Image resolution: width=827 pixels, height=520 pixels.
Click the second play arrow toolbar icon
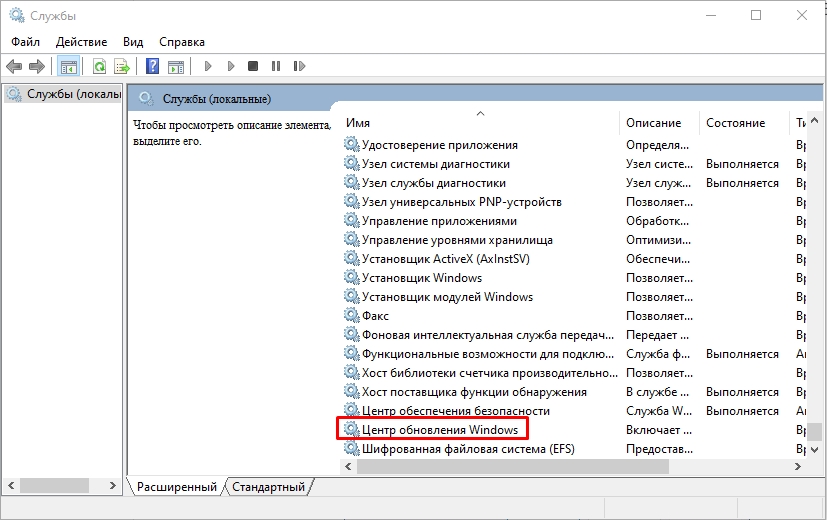pyautogui.click(x=230, y=66)
